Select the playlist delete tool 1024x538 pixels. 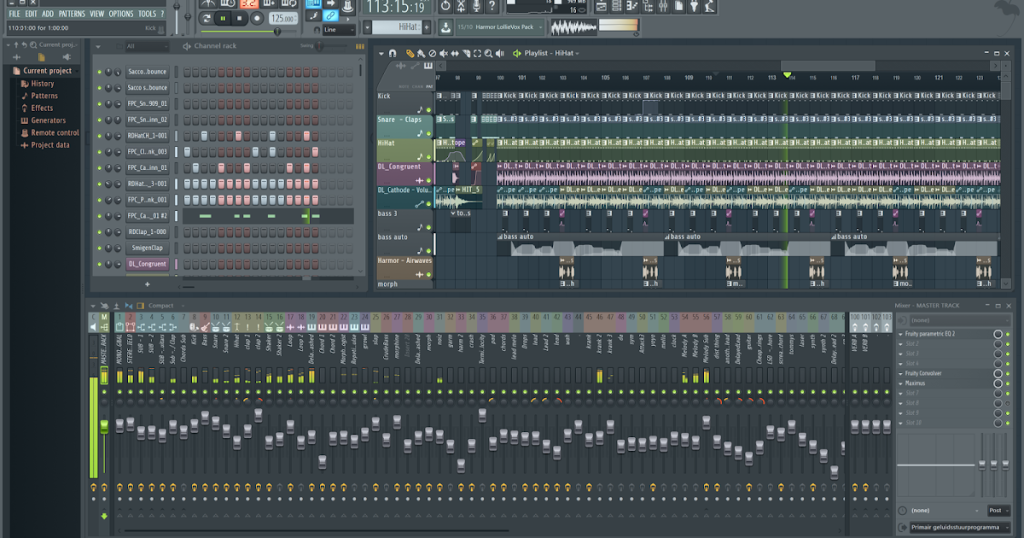click(432, 54)
